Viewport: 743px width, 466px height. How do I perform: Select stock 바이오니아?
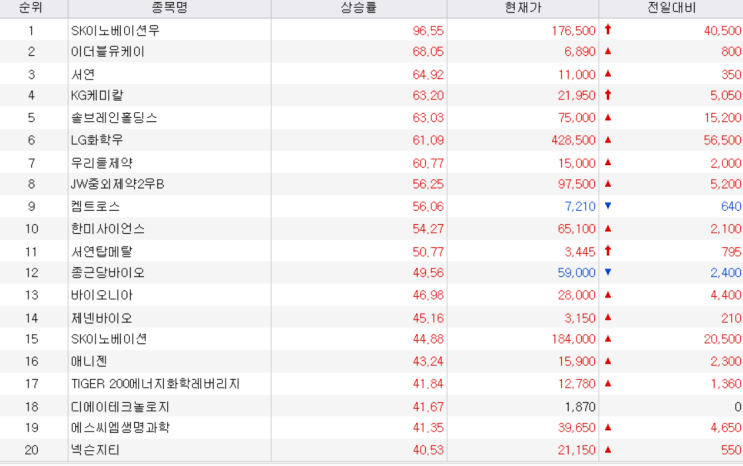pos(102,295)
